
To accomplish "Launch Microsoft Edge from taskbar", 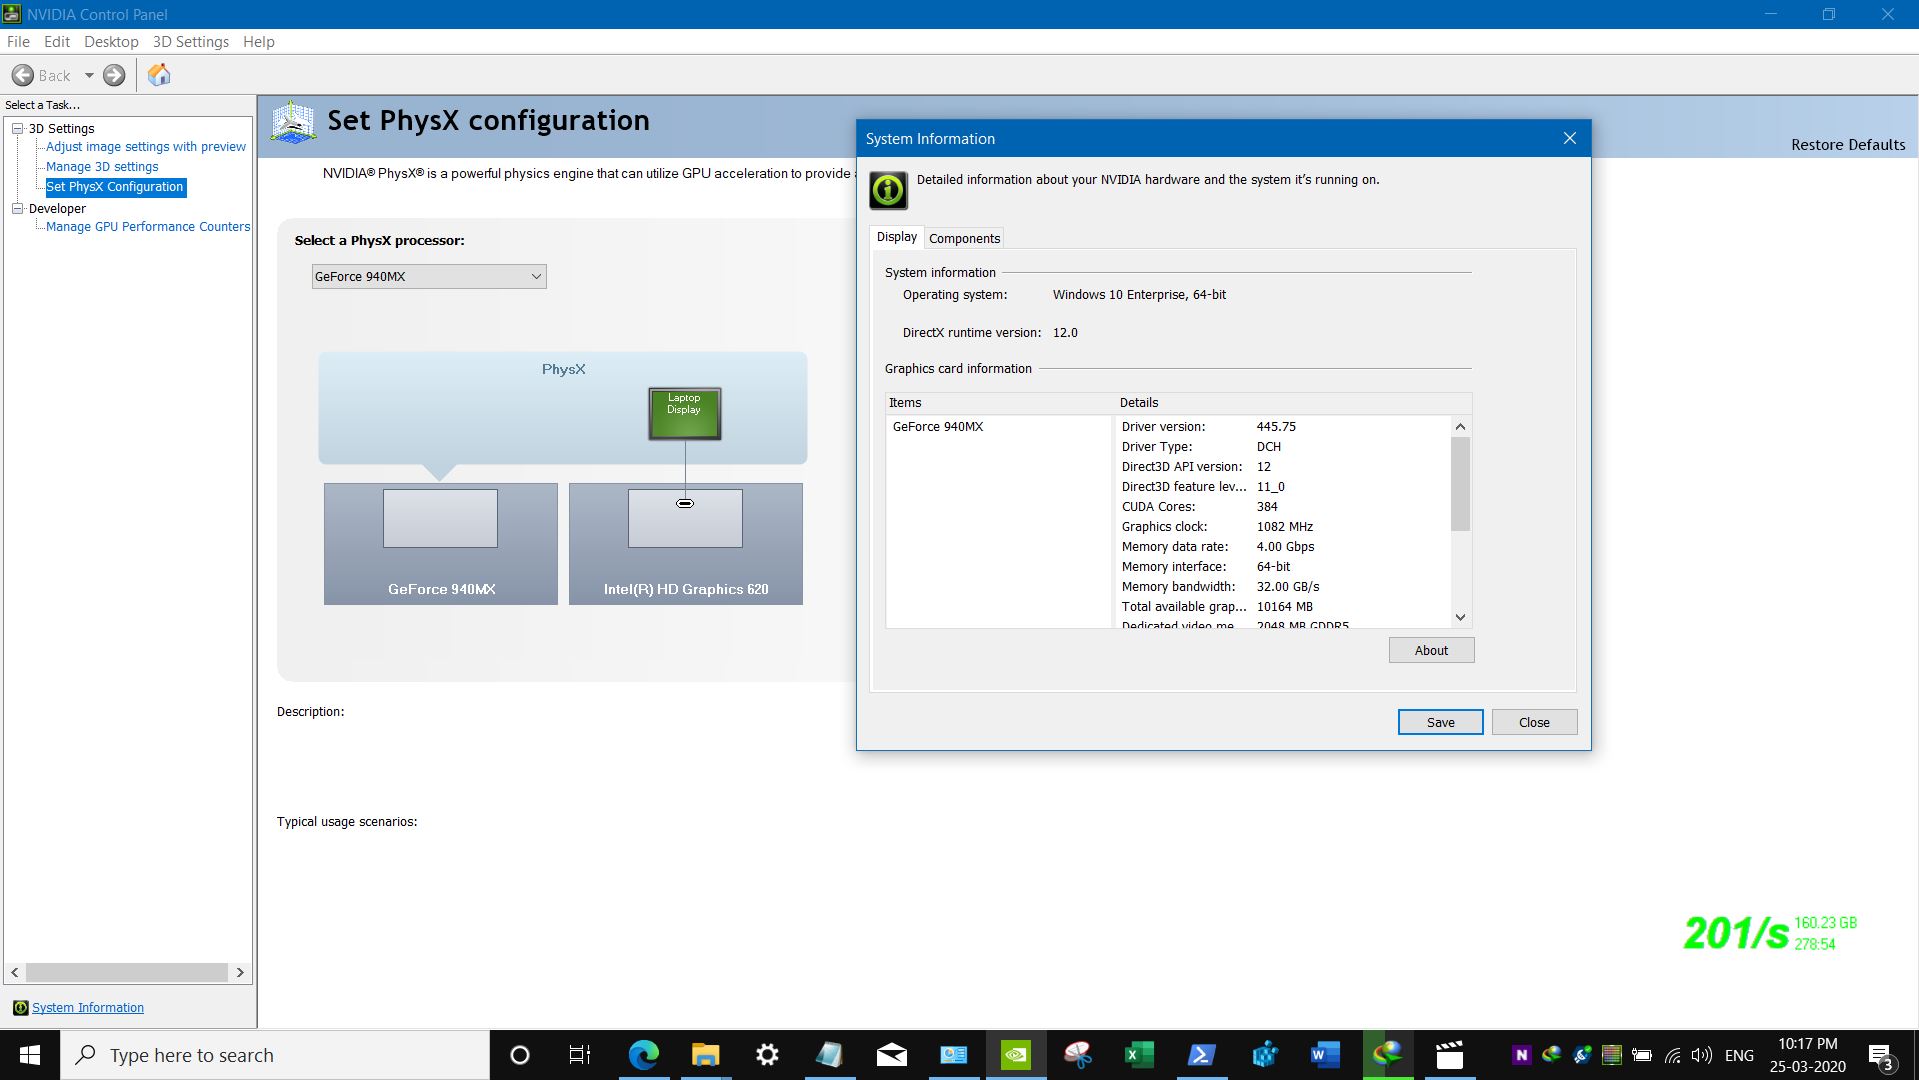I will pos(643,1055).
